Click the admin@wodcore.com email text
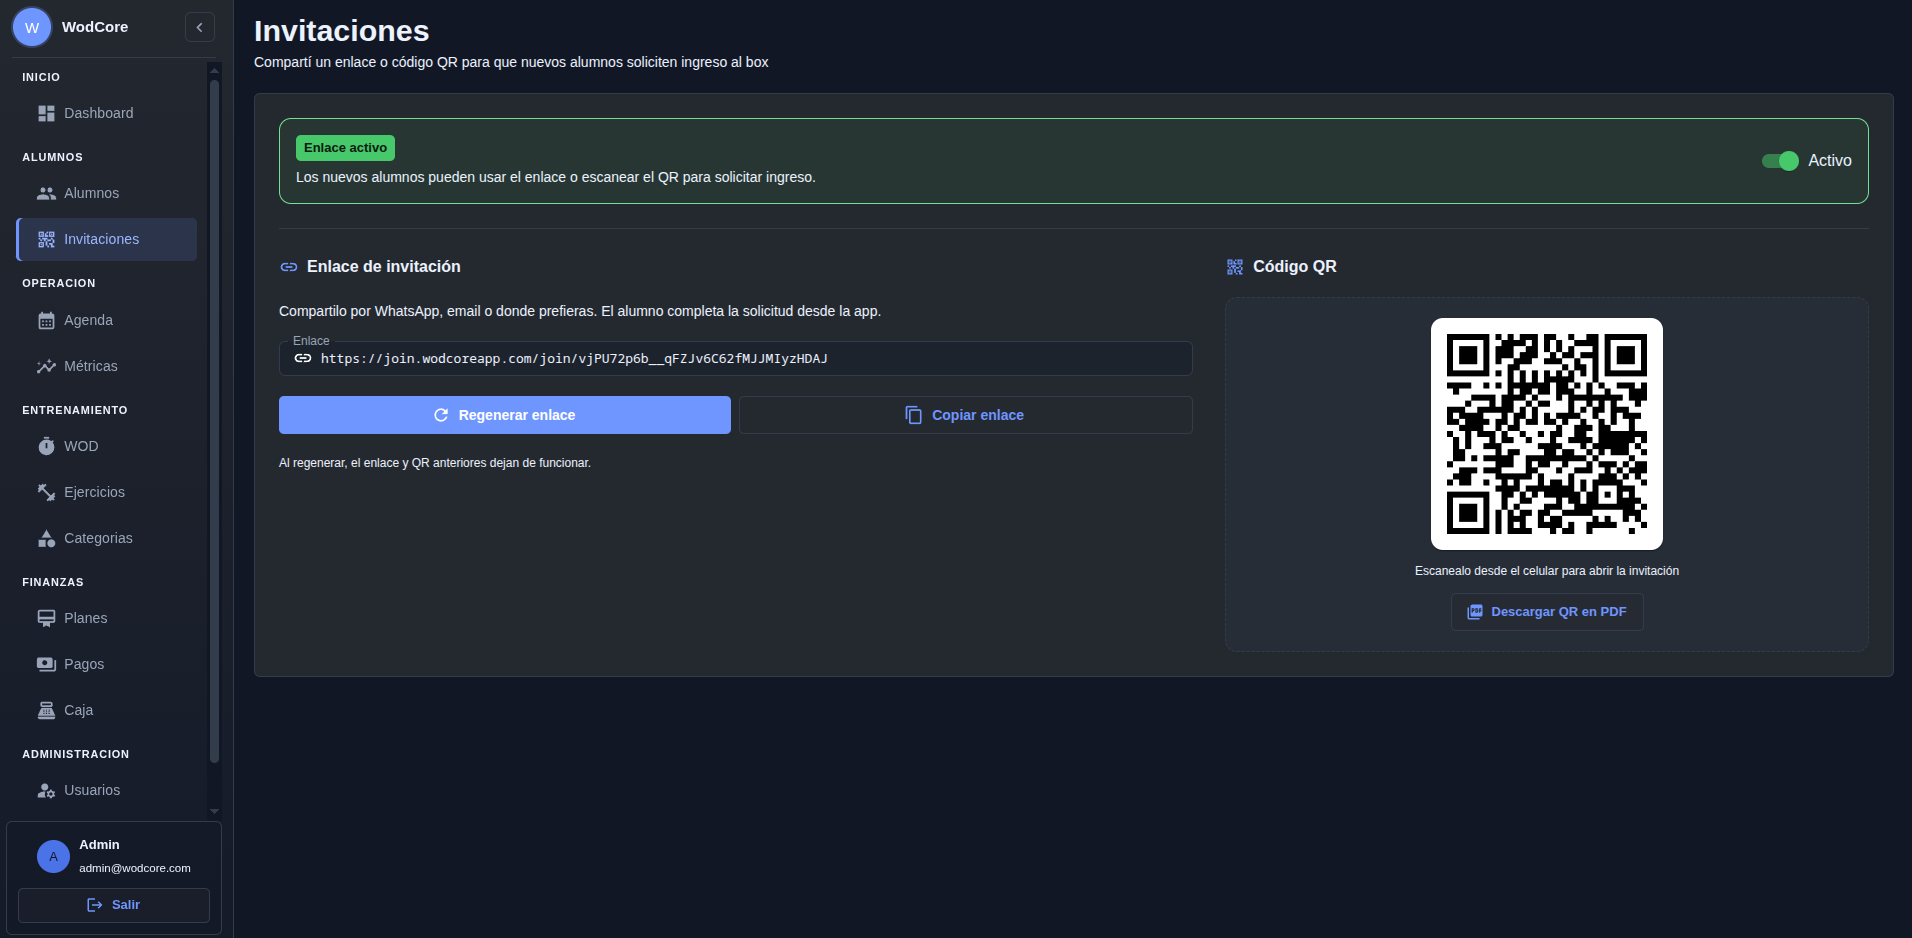 tap(135, 868)
